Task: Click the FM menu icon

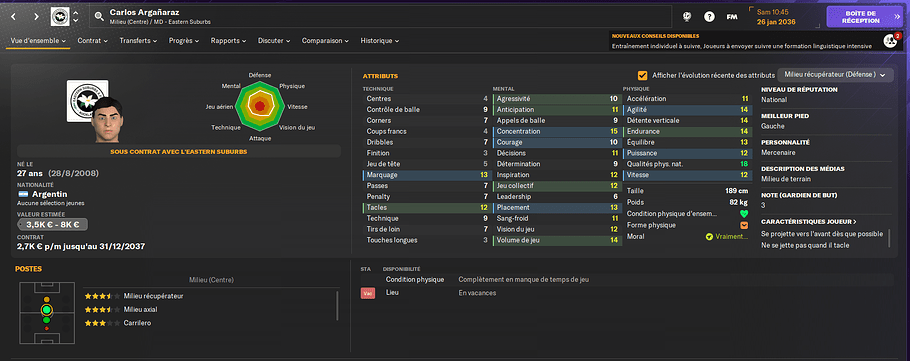Action: coord(732,17)
